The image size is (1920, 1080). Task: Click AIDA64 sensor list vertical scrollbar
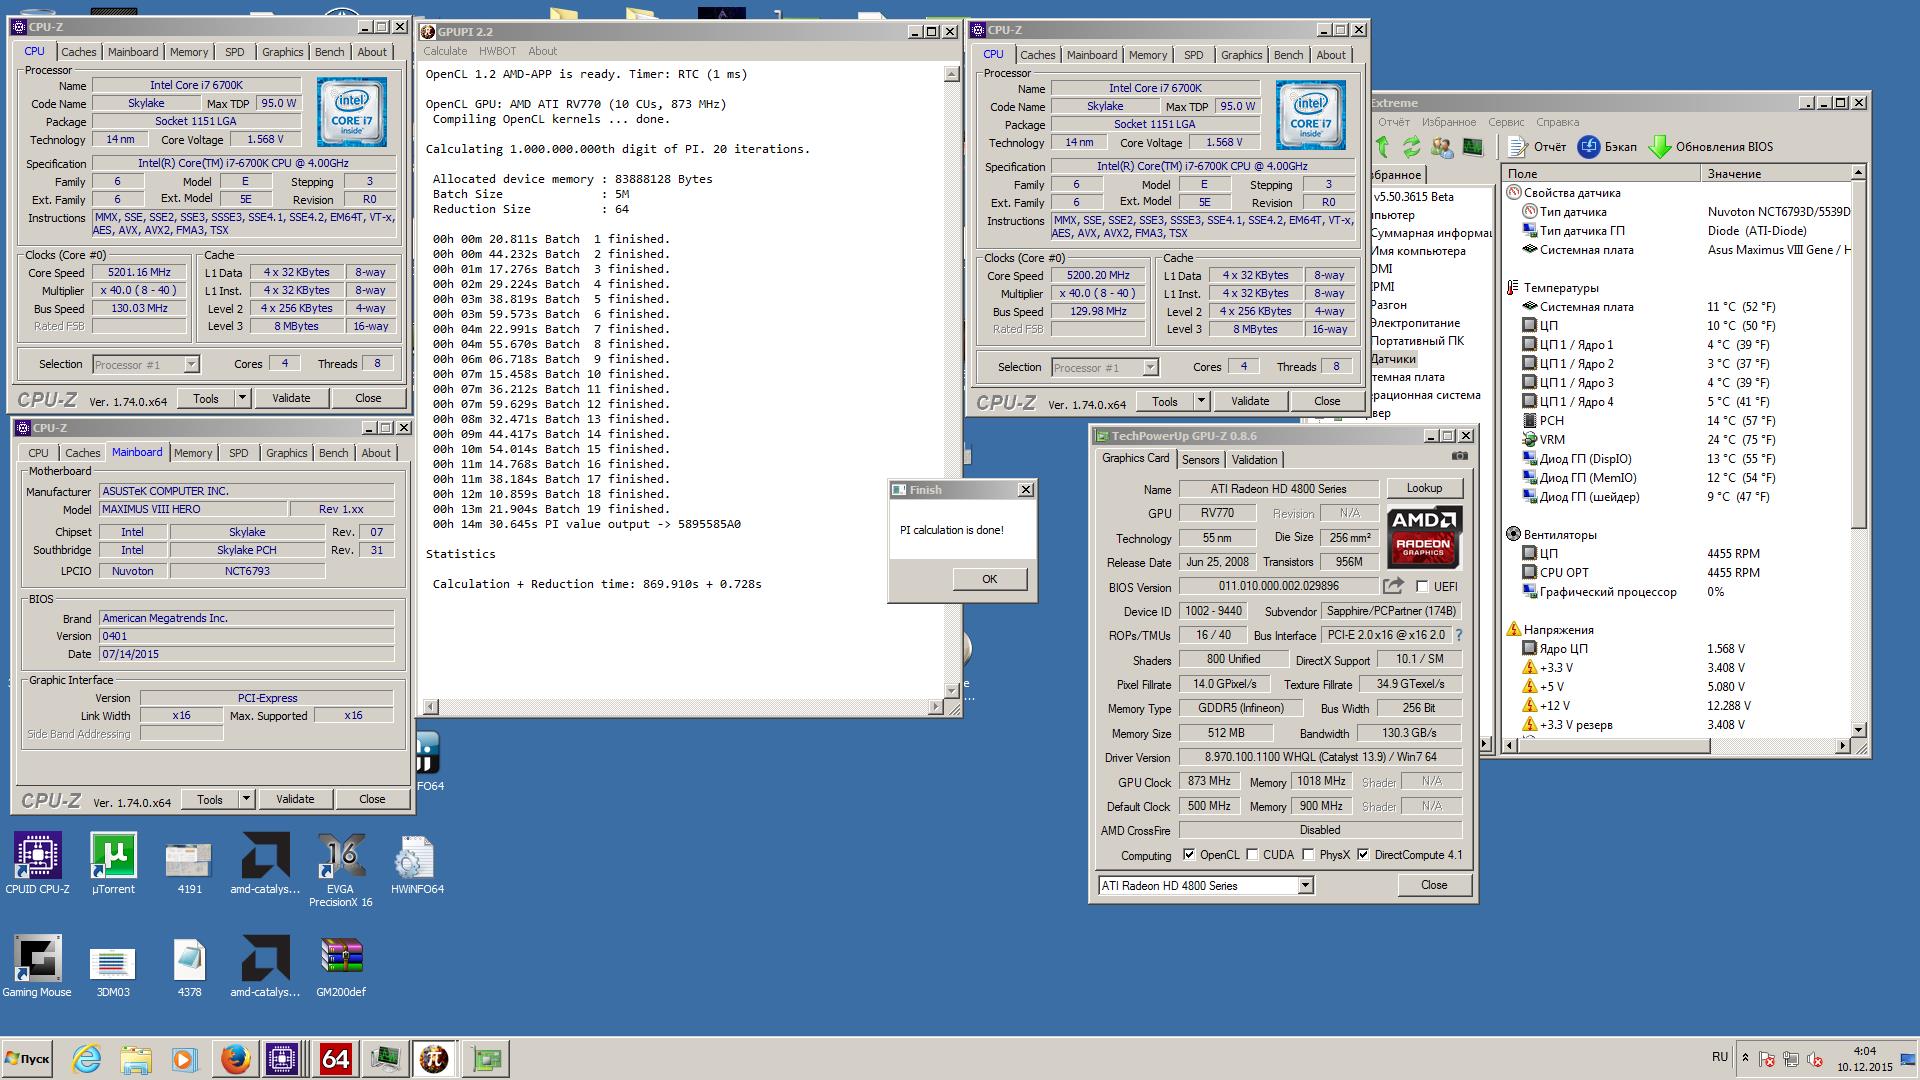[x=1858, y=450]
